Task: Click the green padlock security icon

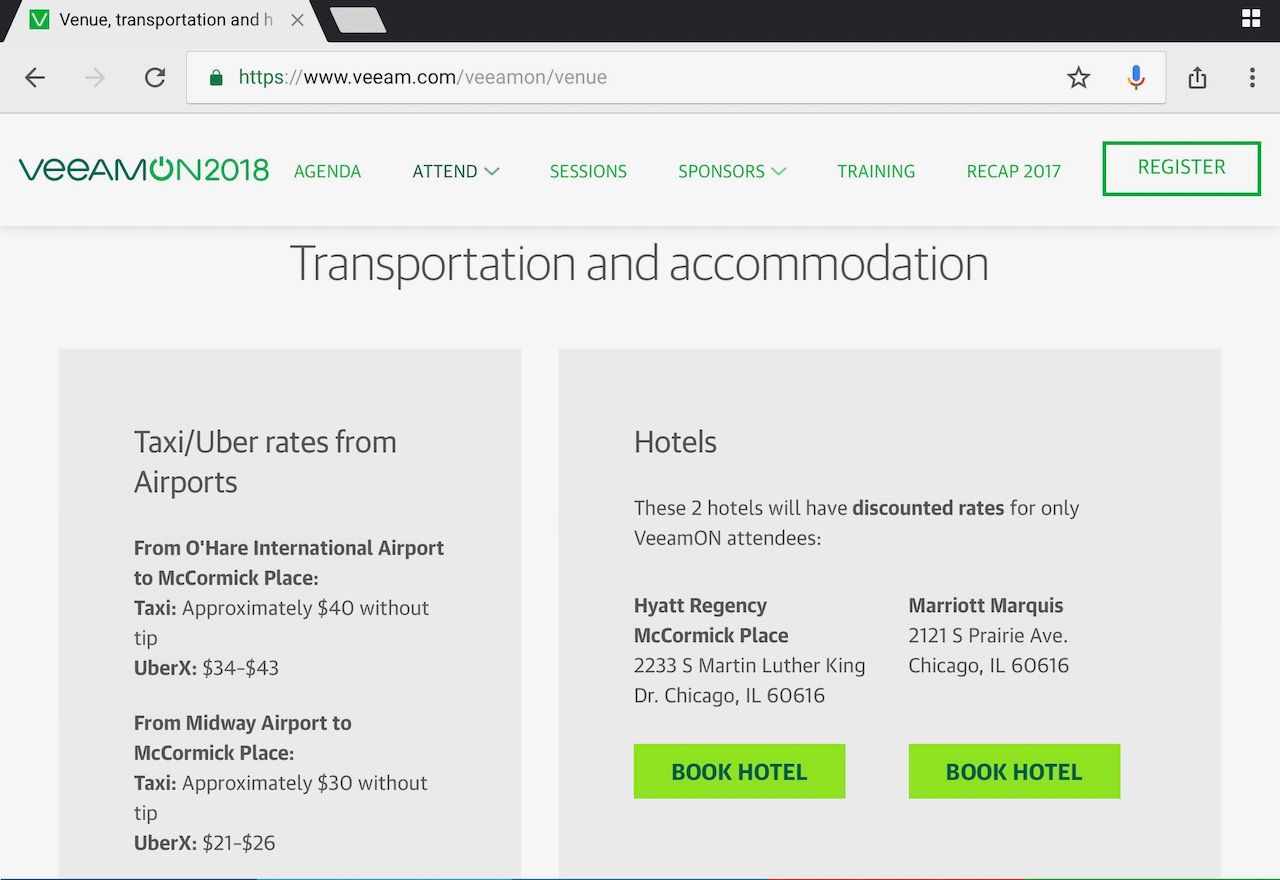Action: [216, 78]
